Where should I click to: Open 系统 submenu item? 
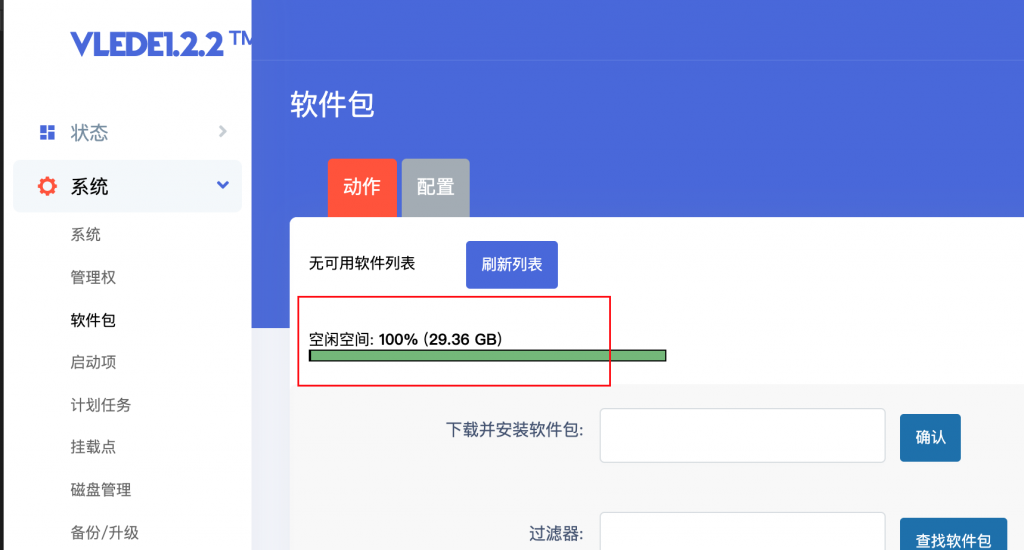tap(86, 235)
